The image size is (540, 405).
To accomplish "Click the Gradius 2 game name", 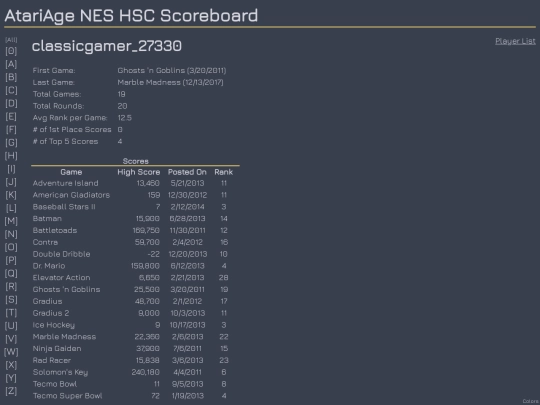I will pos(51,313).
